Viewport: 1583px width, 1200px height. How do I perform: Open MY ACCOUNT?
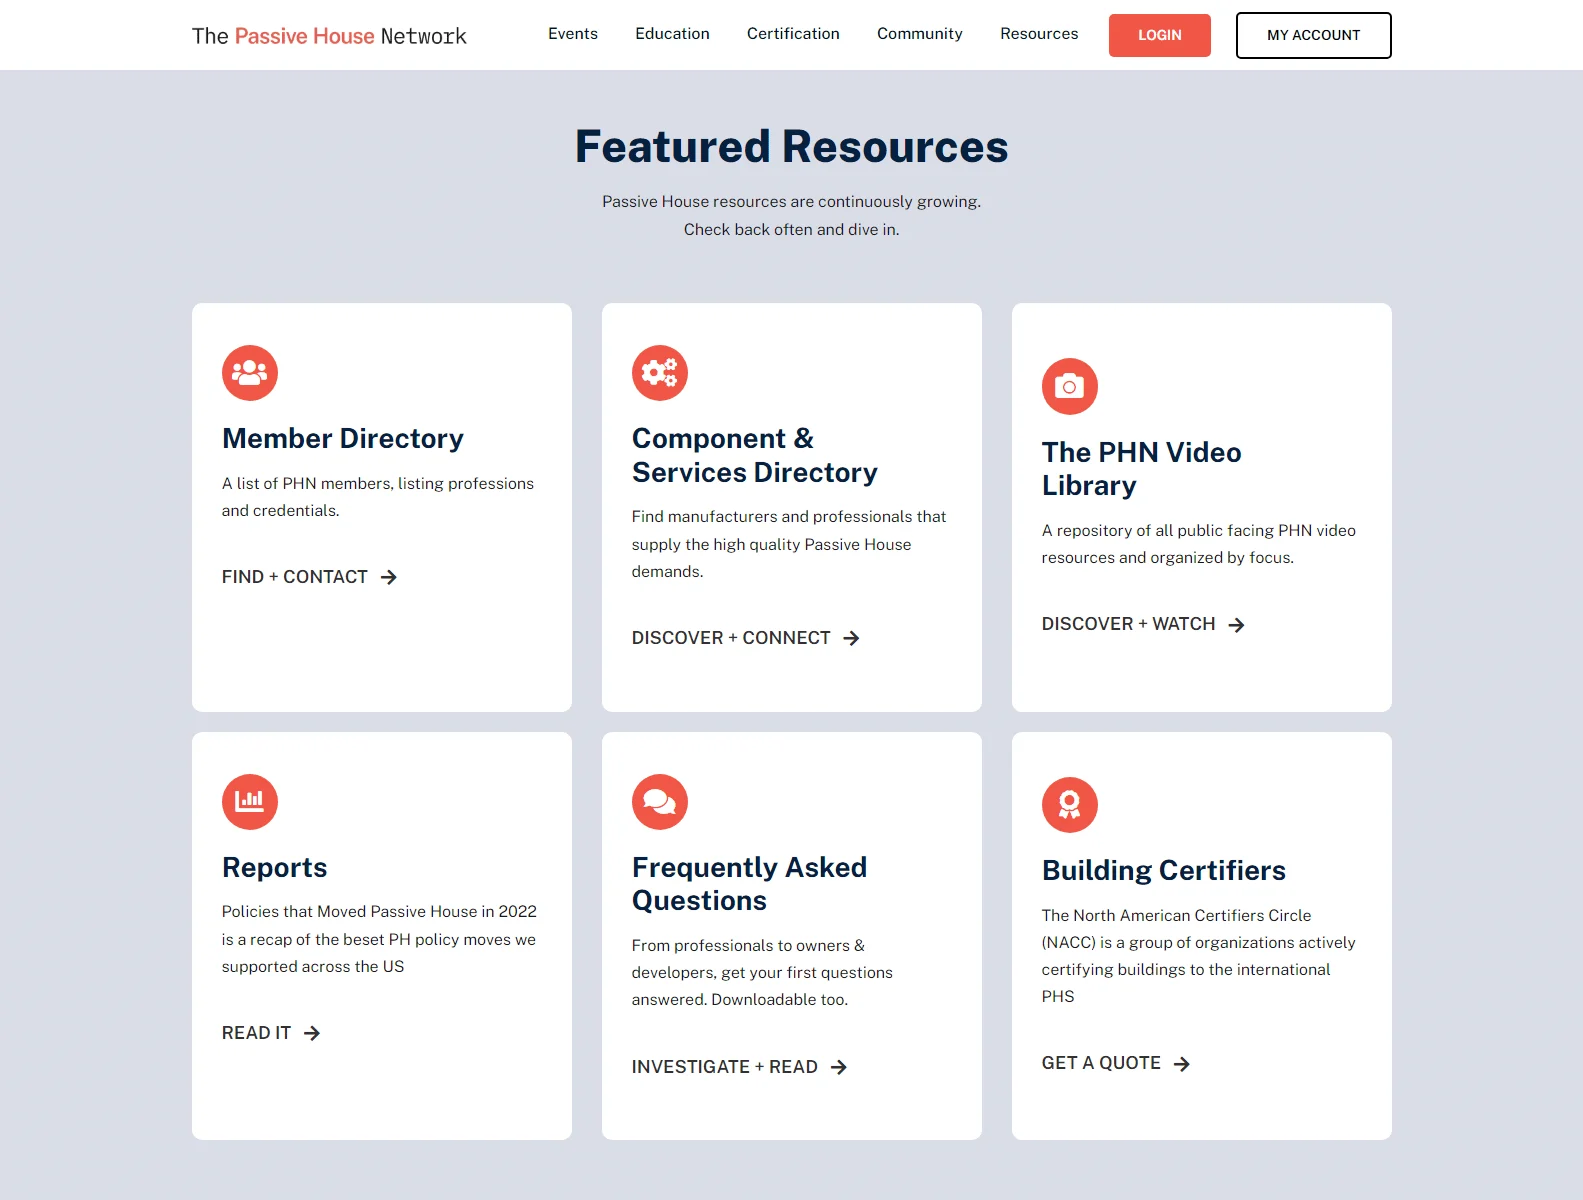tap(1314, 35)
